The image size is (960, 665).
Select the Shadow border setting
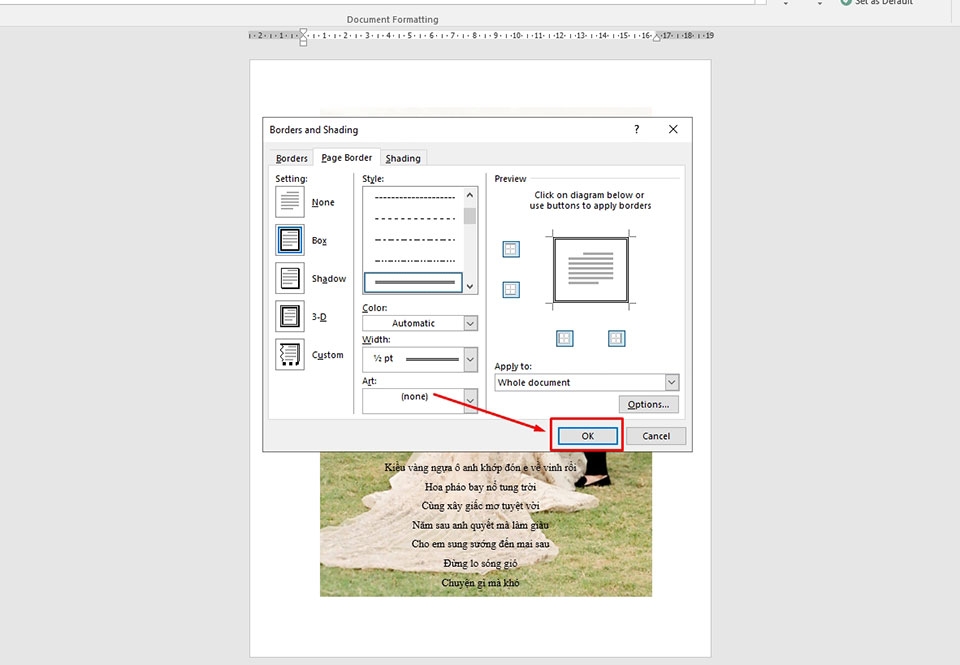click(x=287, y=277)
